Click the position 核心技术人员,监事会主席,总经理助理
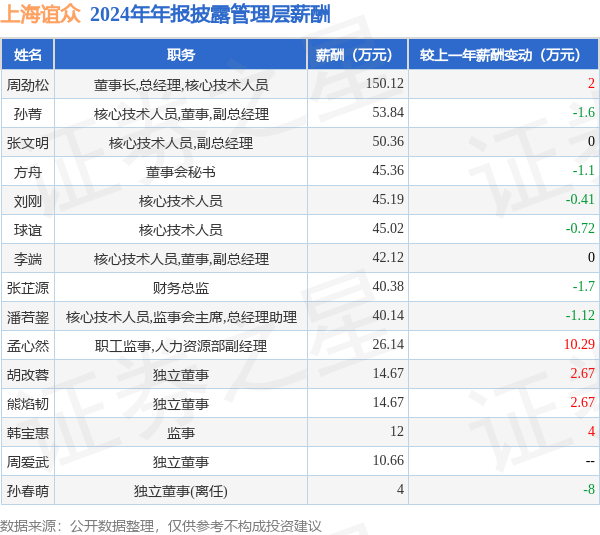Screen dimensions: 600x535 [x=181, y=317]
